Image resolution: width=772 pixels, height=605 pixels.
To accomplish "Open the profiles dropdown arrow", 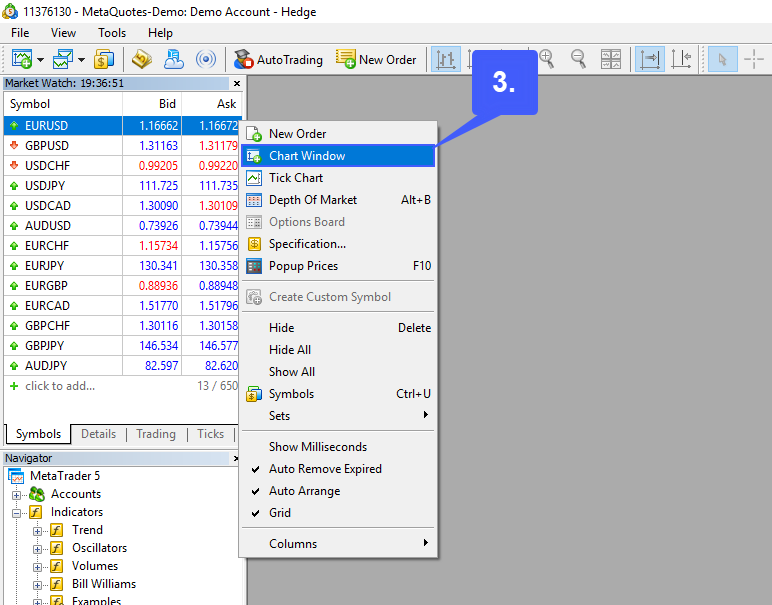I will coord(81,60).
